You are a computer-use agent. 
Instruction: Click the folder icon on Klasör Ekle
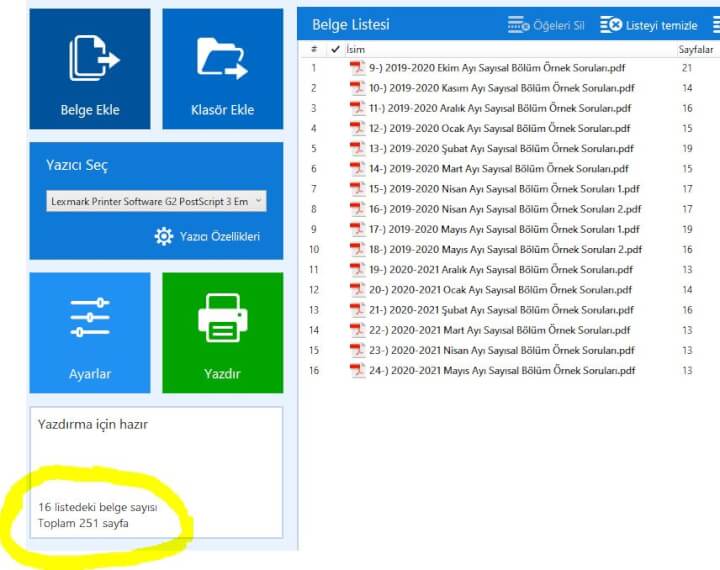click(222, 58)
